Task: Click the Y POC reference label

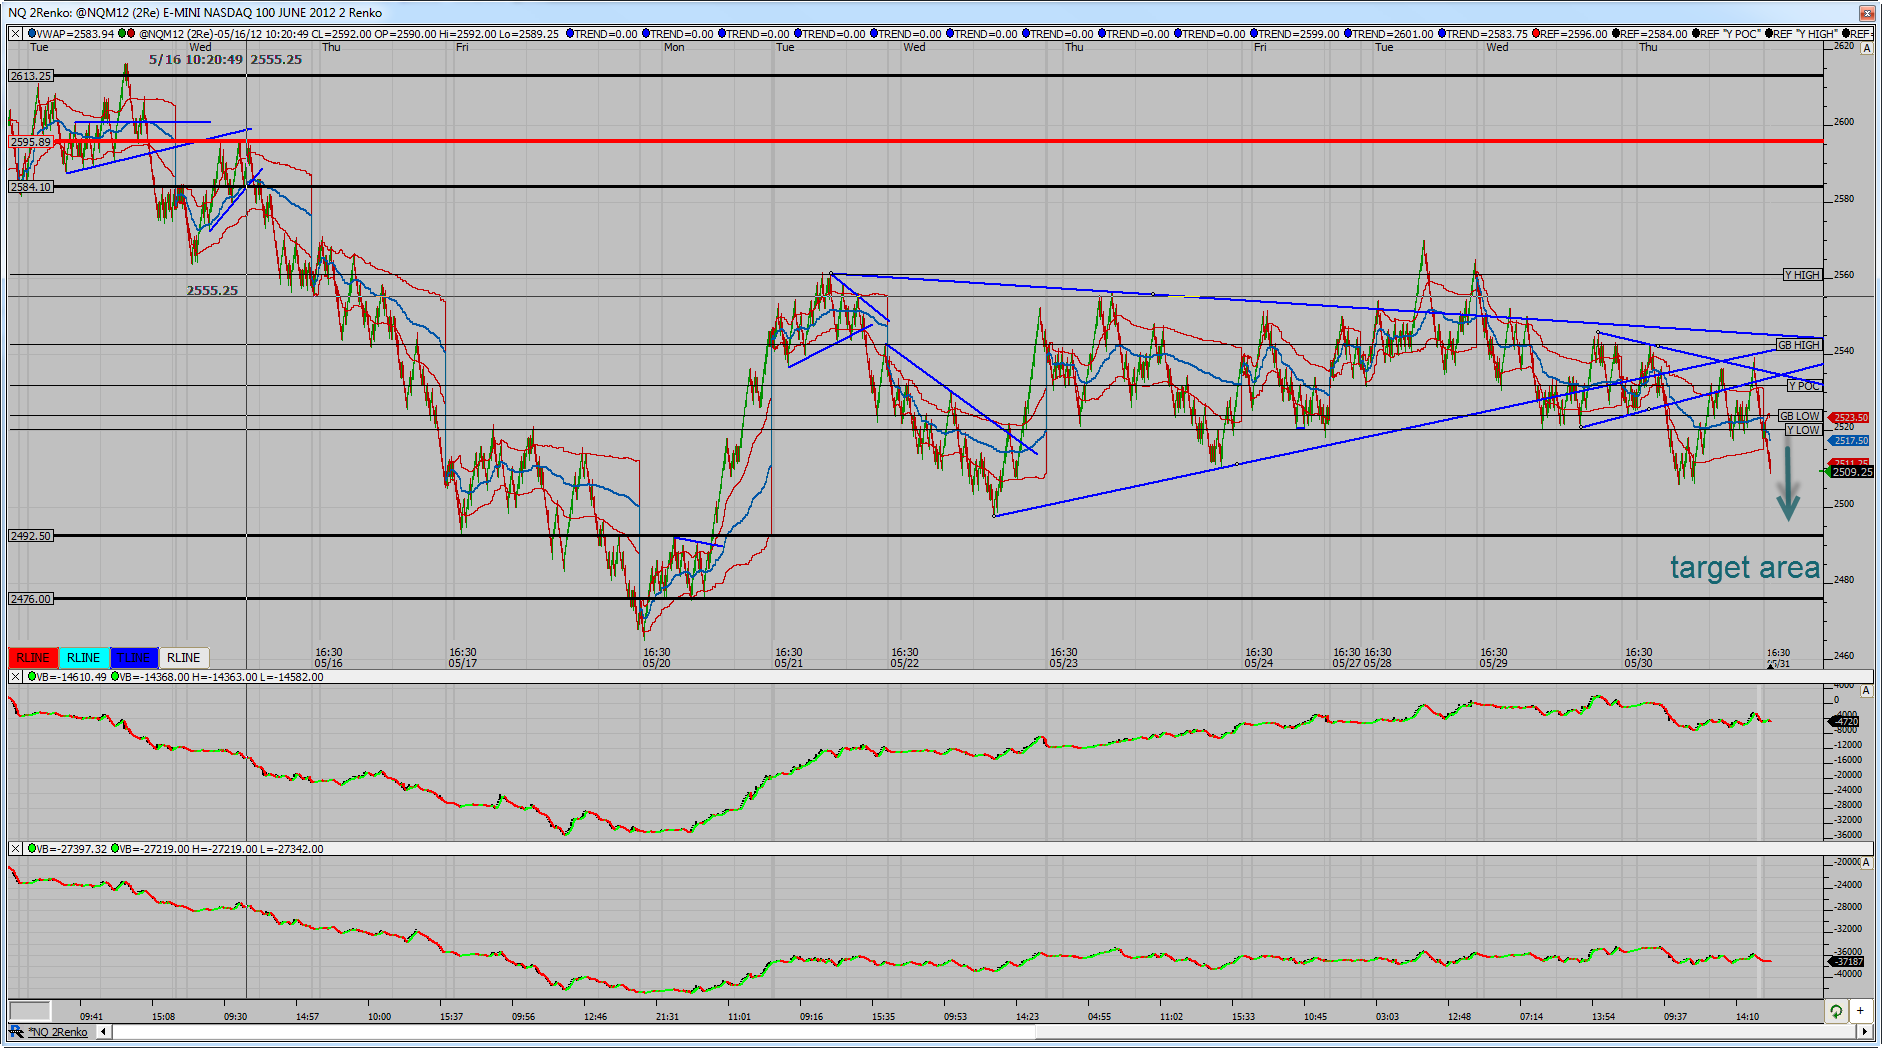Action: coord(1805,386)
